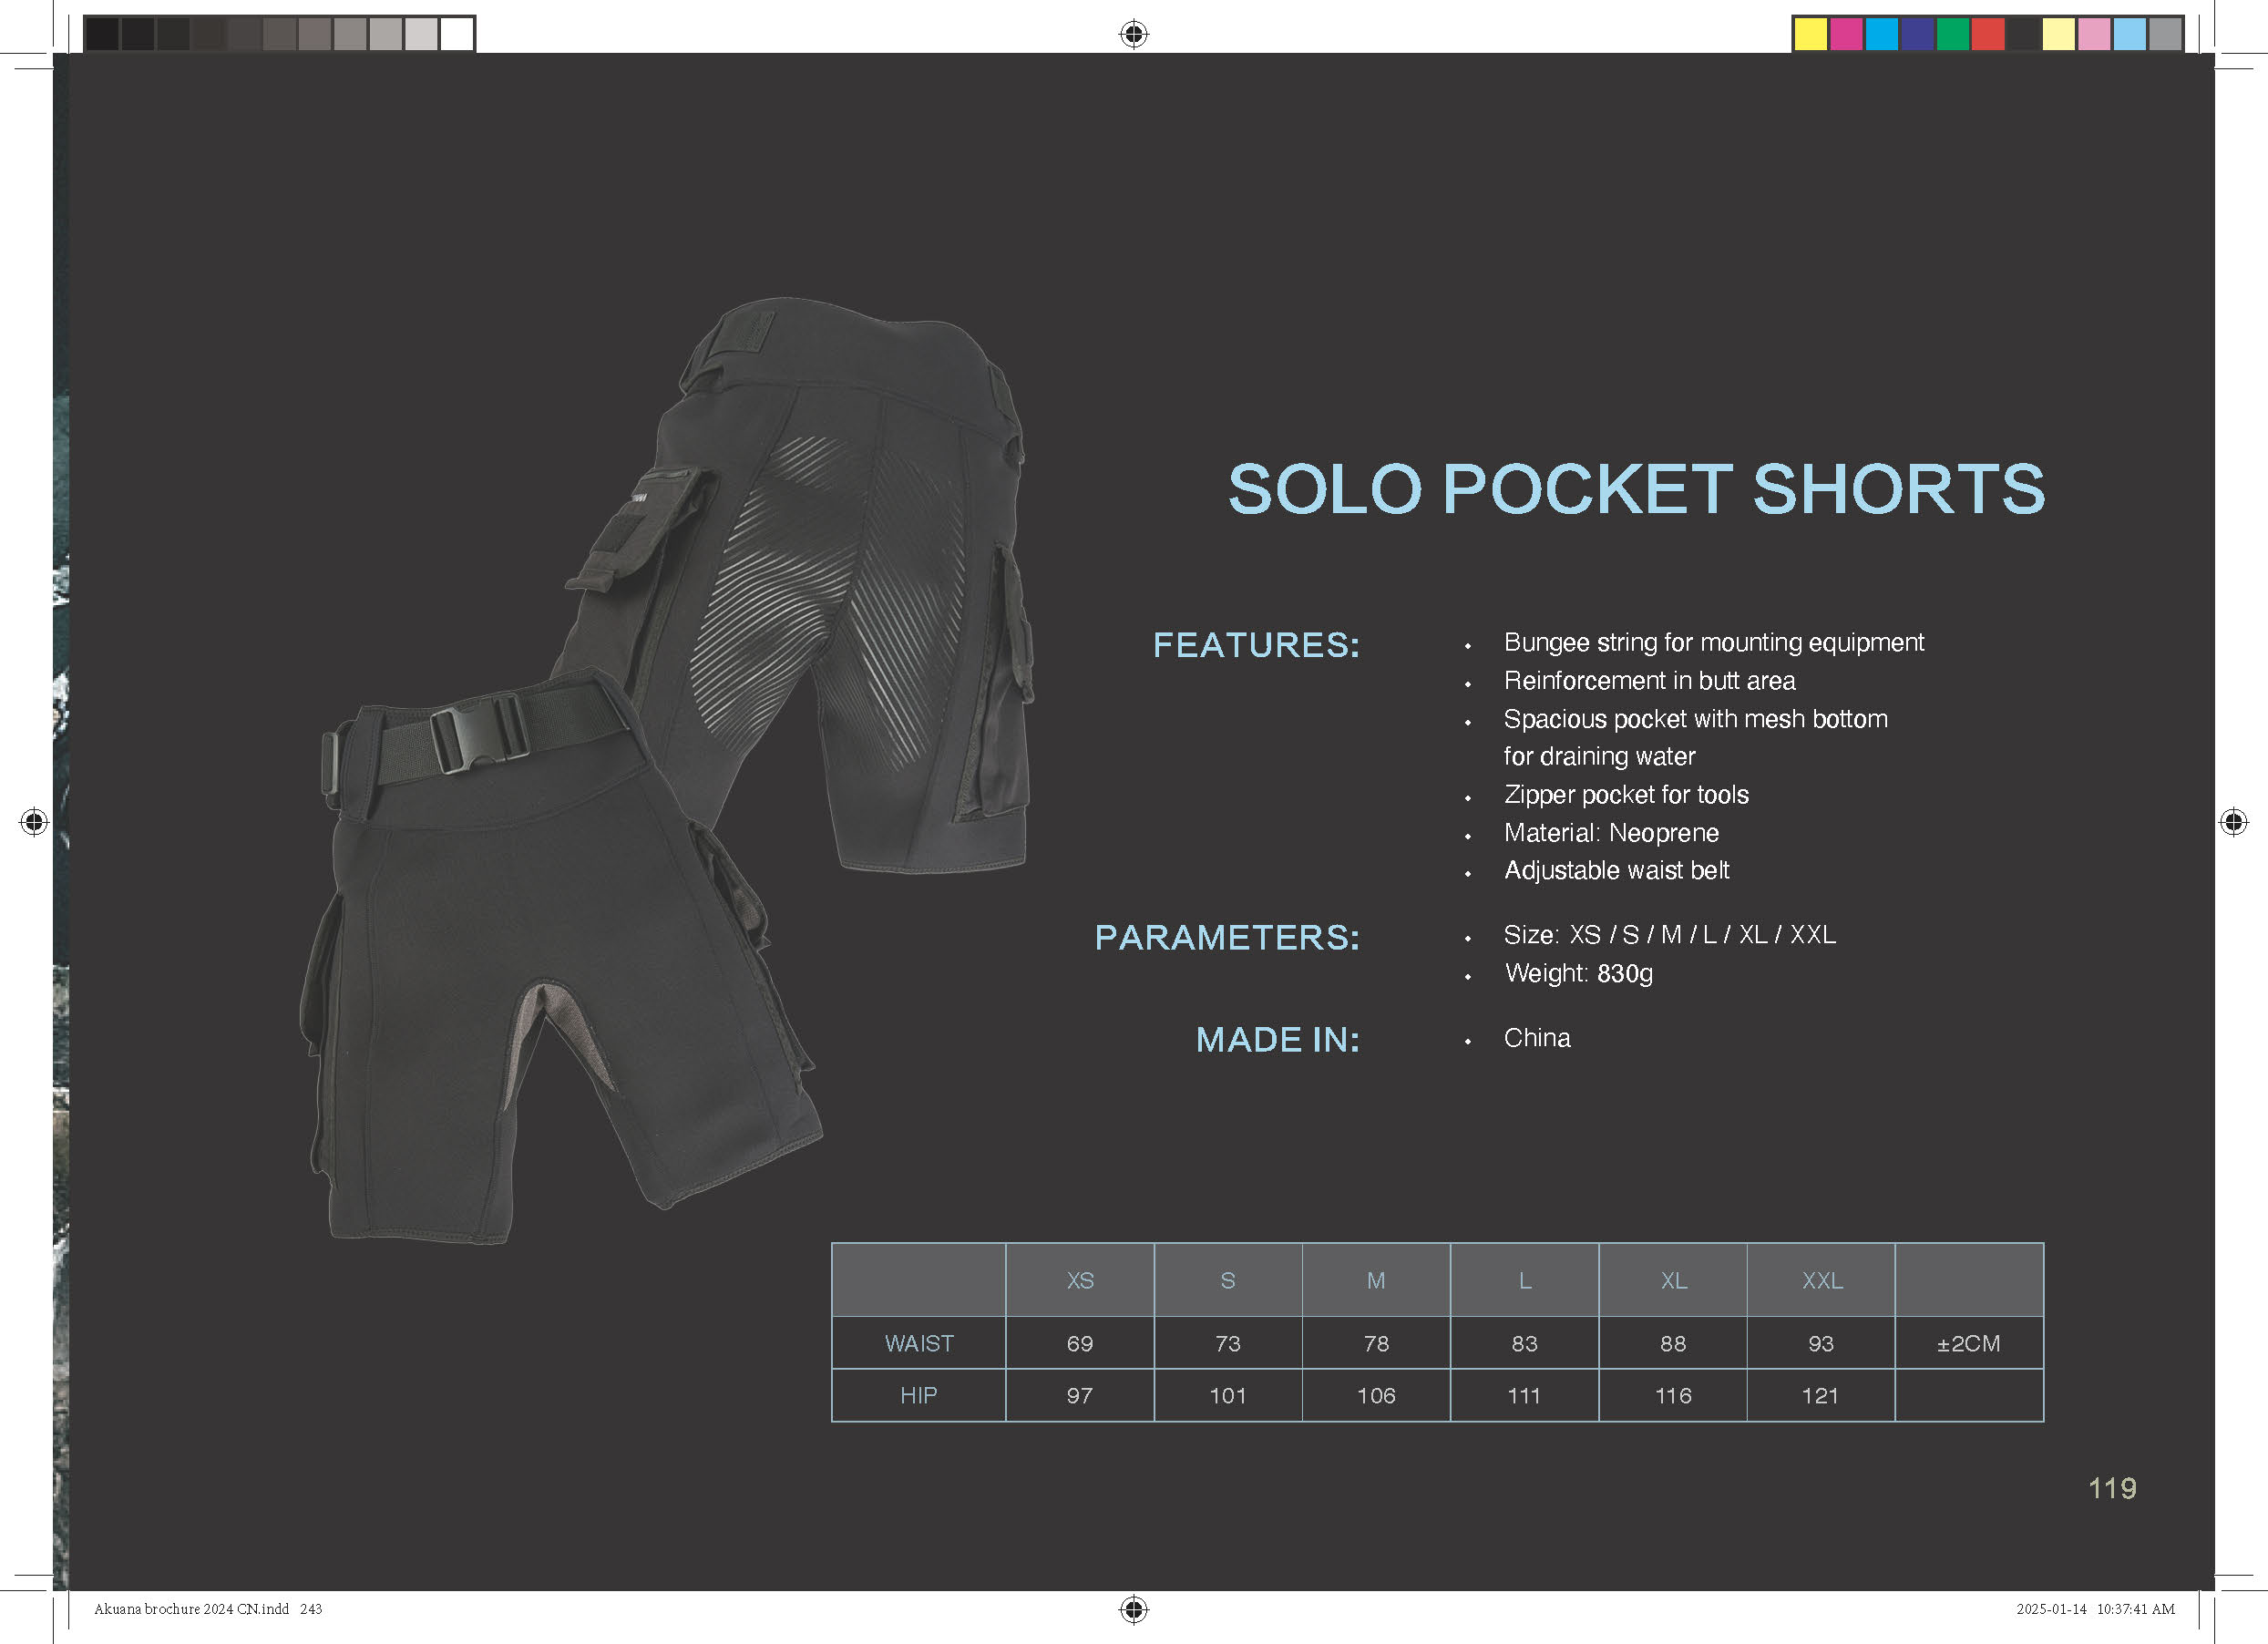Click the white swatch in grayscale strip
Image resolution: width=2268 pixels, height=1644 pixels.
coord(457,34)
